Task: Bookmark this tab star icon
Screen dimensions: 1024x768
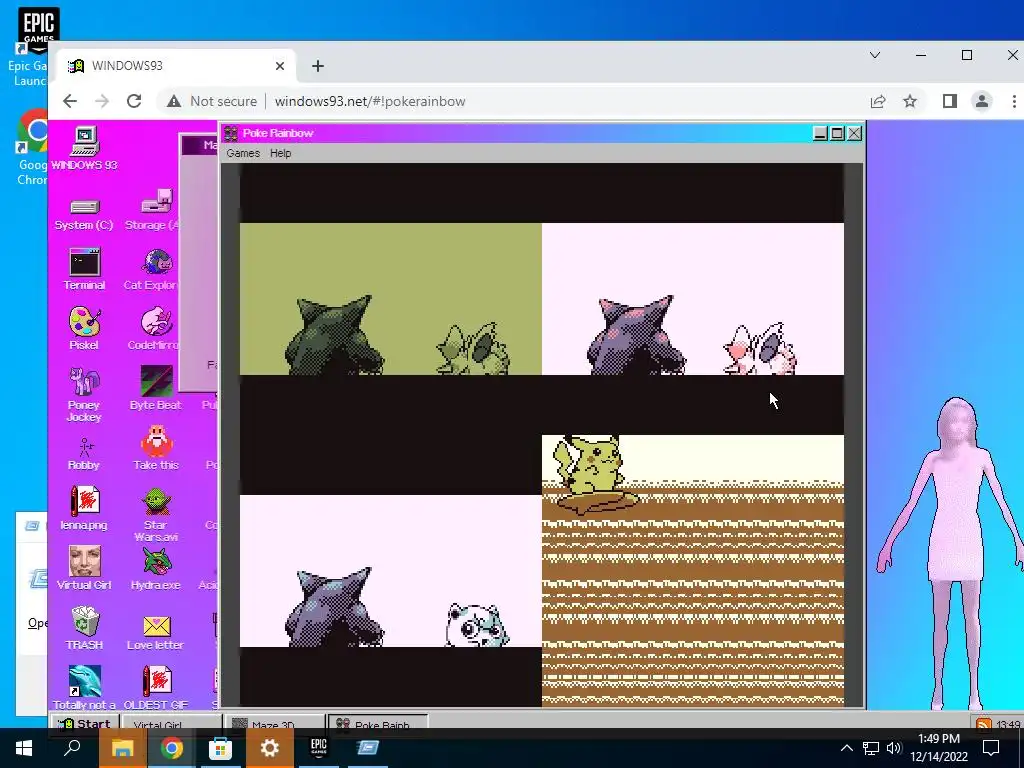Action: pos(910,101)
